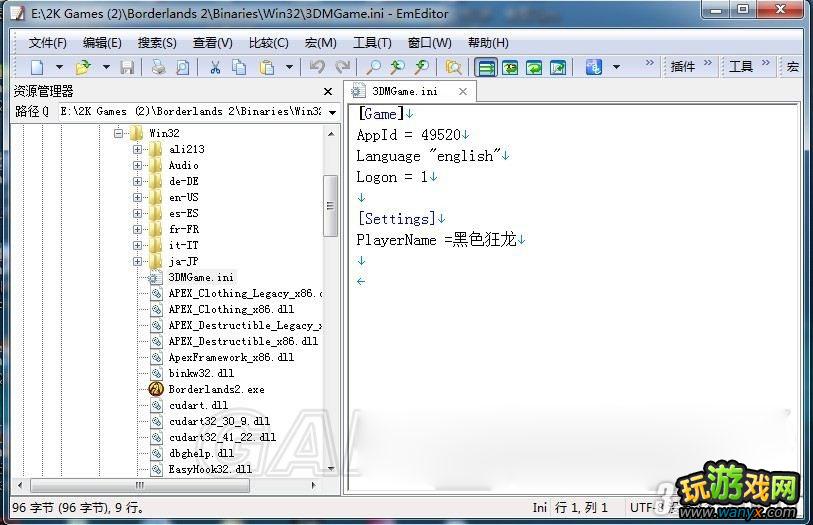
Task: Collapse the Win32 folder node
Action: (119, 133)
